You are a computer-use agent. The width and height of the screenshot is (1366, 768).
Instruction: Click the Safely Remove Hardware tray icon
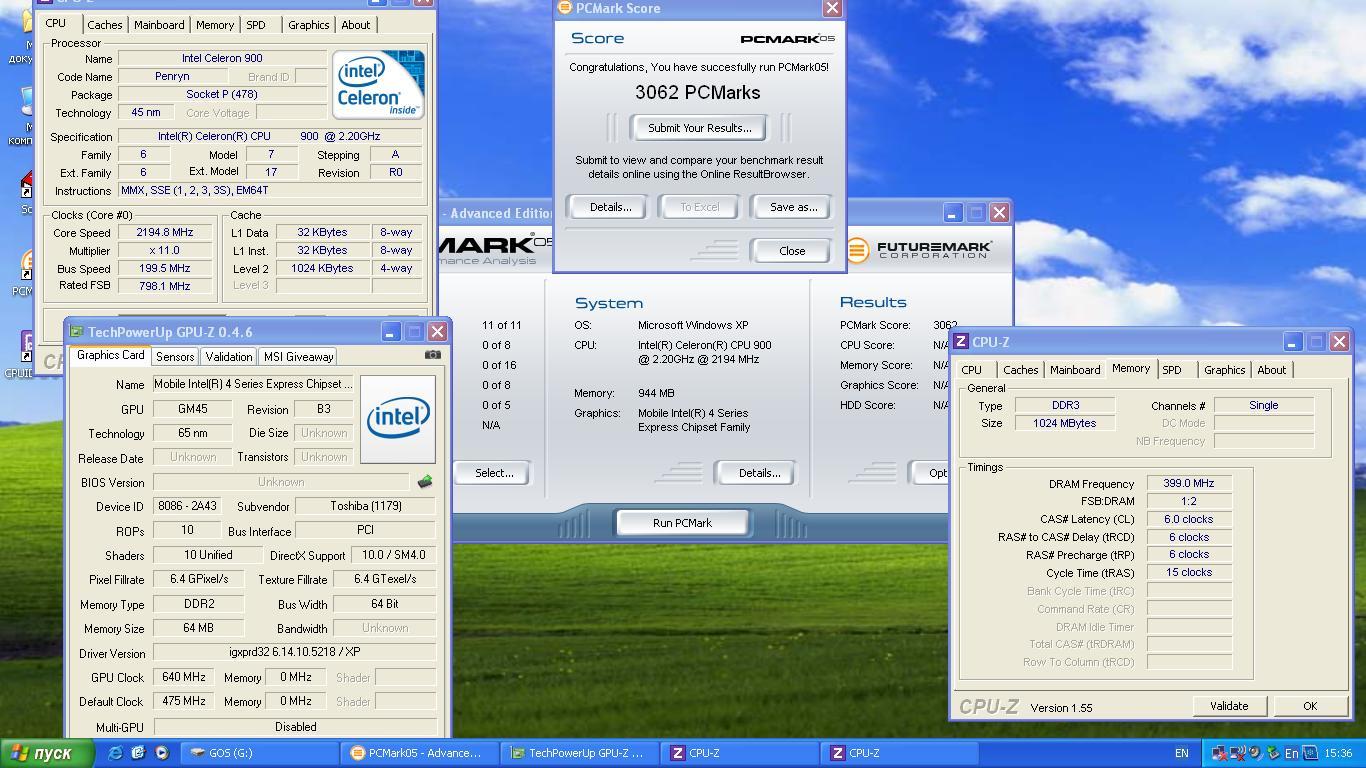[x=1273, y=753]
